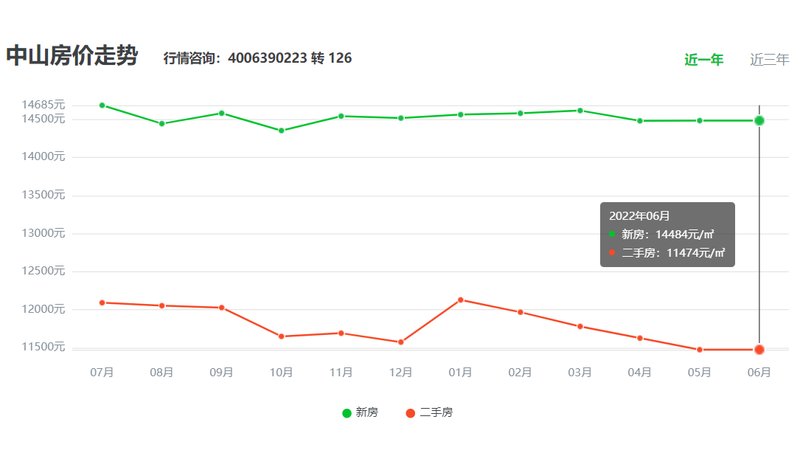Click the 二手房 data point for 12月
The image size is (800, 453).
[401, 342]
